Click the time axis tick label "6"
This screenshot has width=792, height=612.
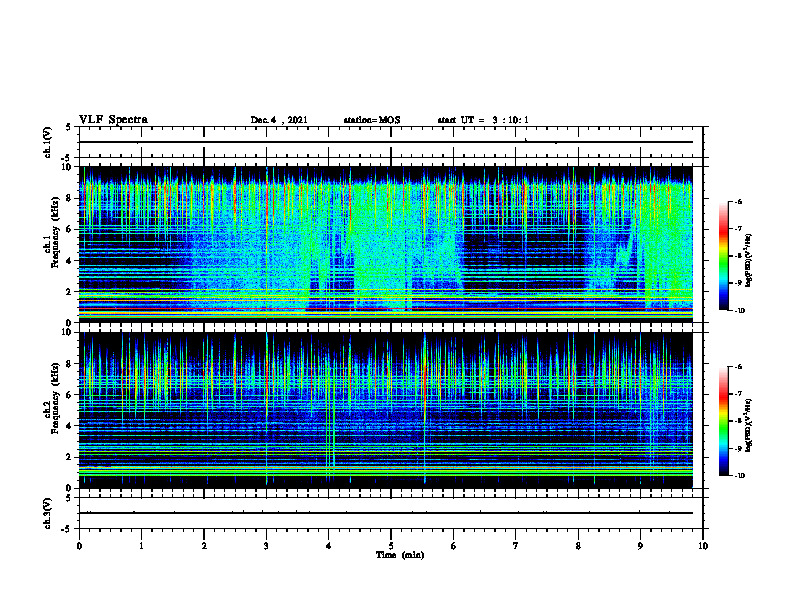(x=454, y=546)
